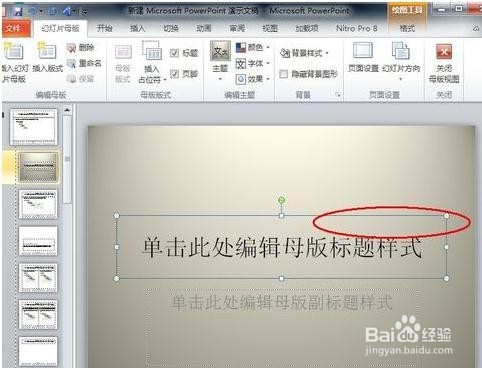
Task: Open the 效果 (Effects) theme dropdown
Action: [253, 79]
